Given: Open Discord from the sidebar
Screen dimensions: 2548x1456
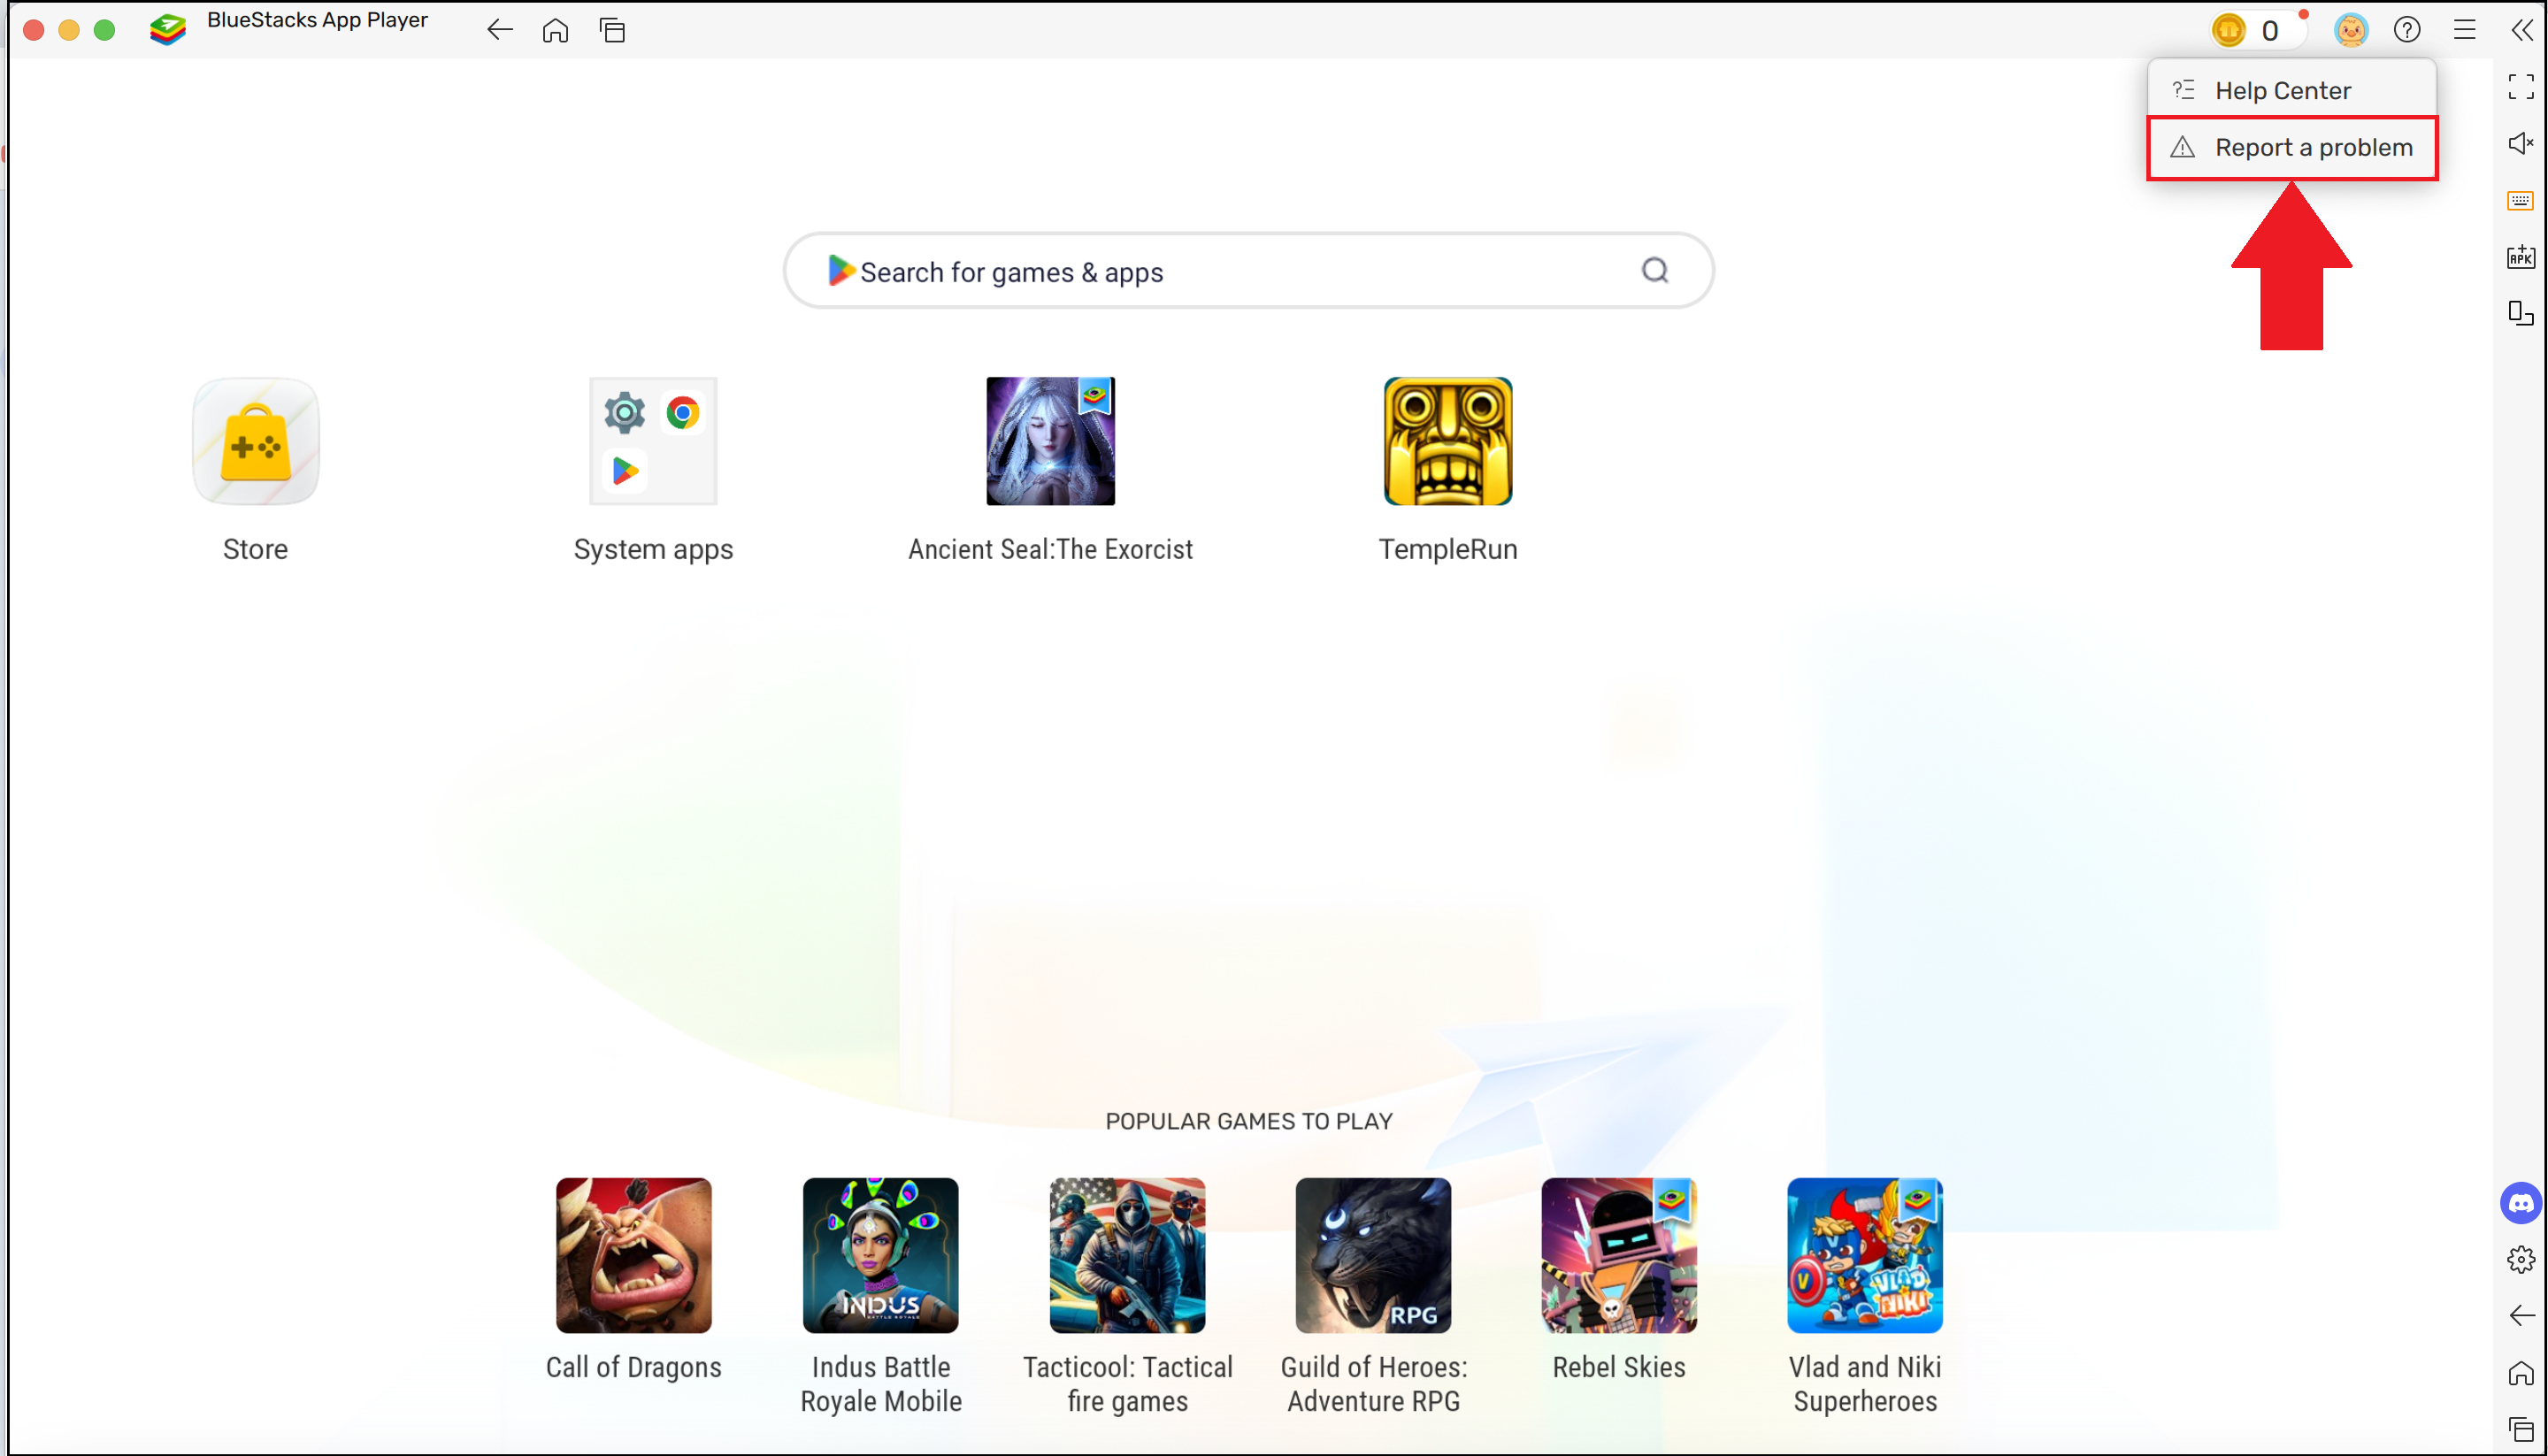Looking at the screenshot, I should click(2521, 1203).
